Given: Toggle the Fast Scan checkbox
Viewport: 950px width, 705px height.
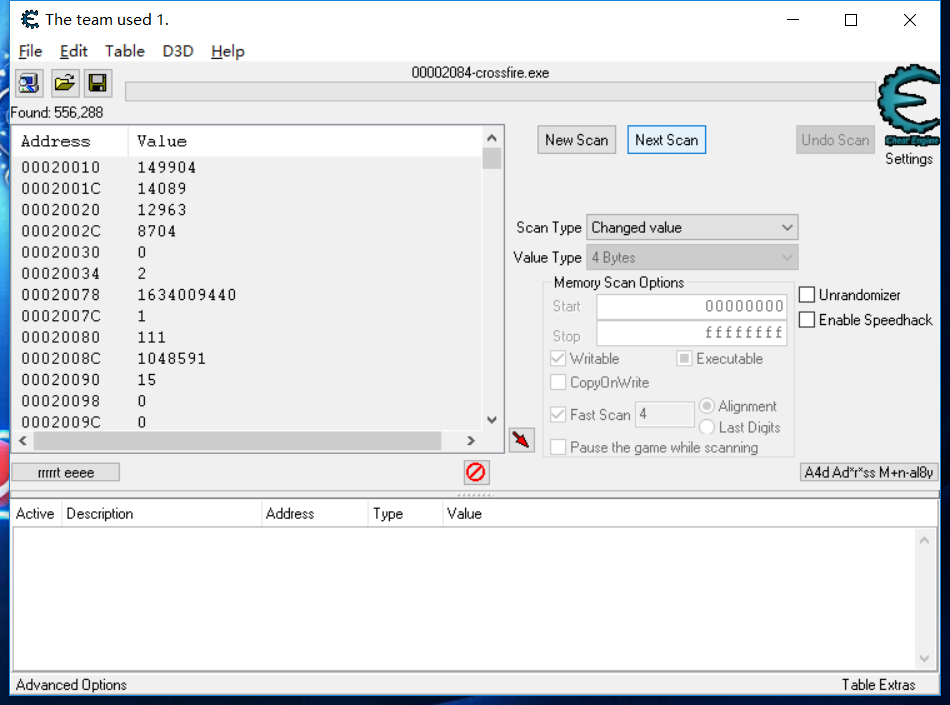Looking at the screenshot, I should tap(558, 415).
